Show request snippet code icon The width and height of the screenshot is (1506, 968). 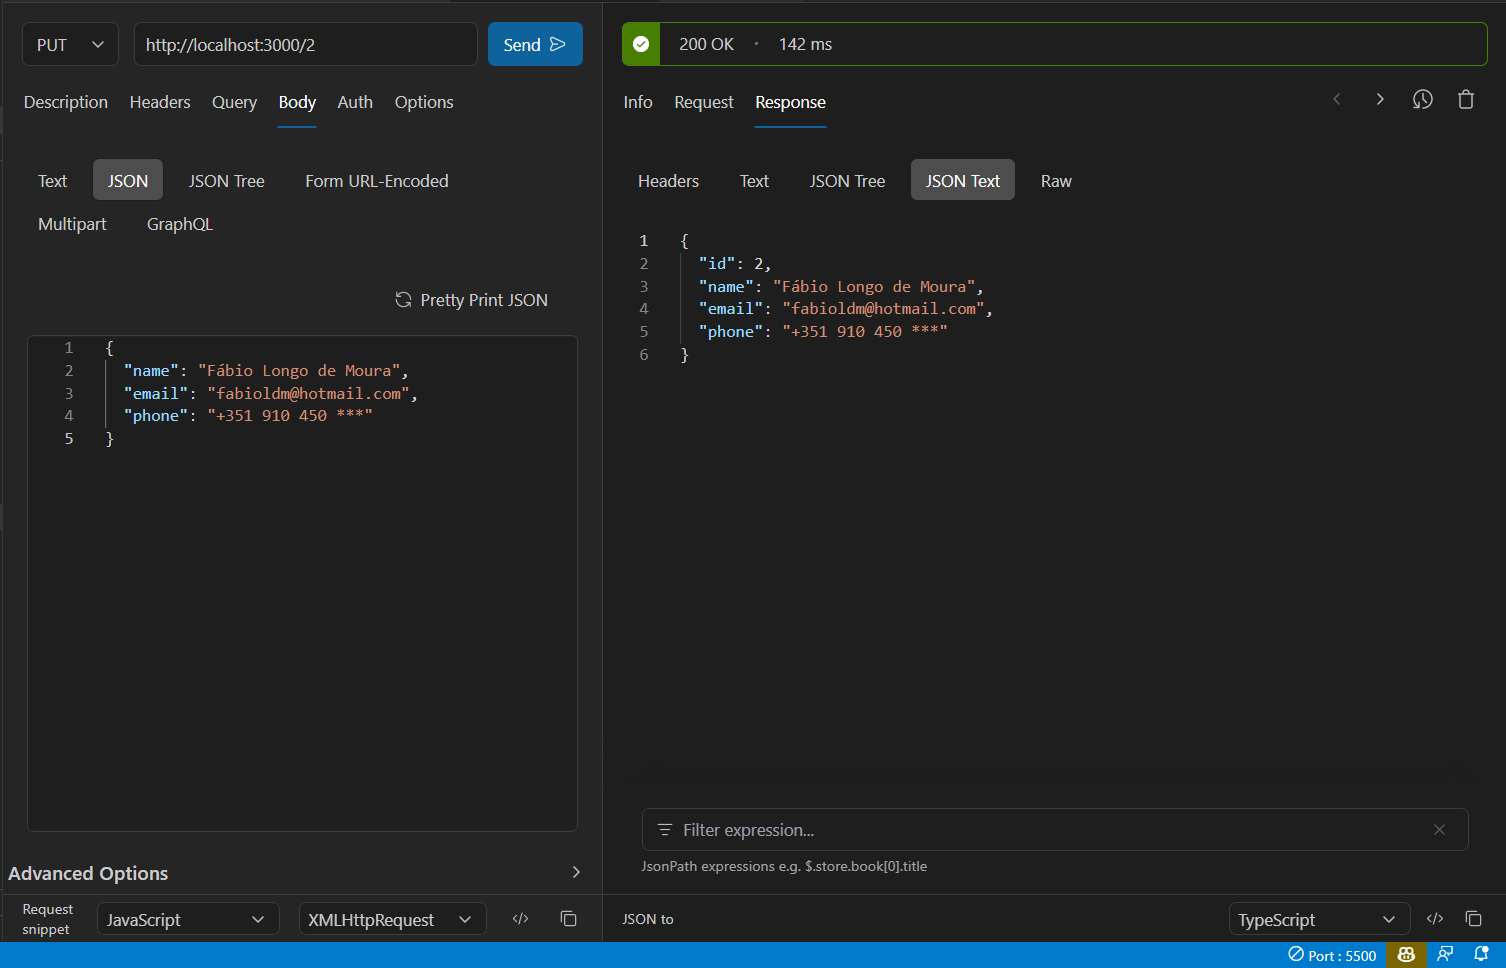[x=520, y=919]
